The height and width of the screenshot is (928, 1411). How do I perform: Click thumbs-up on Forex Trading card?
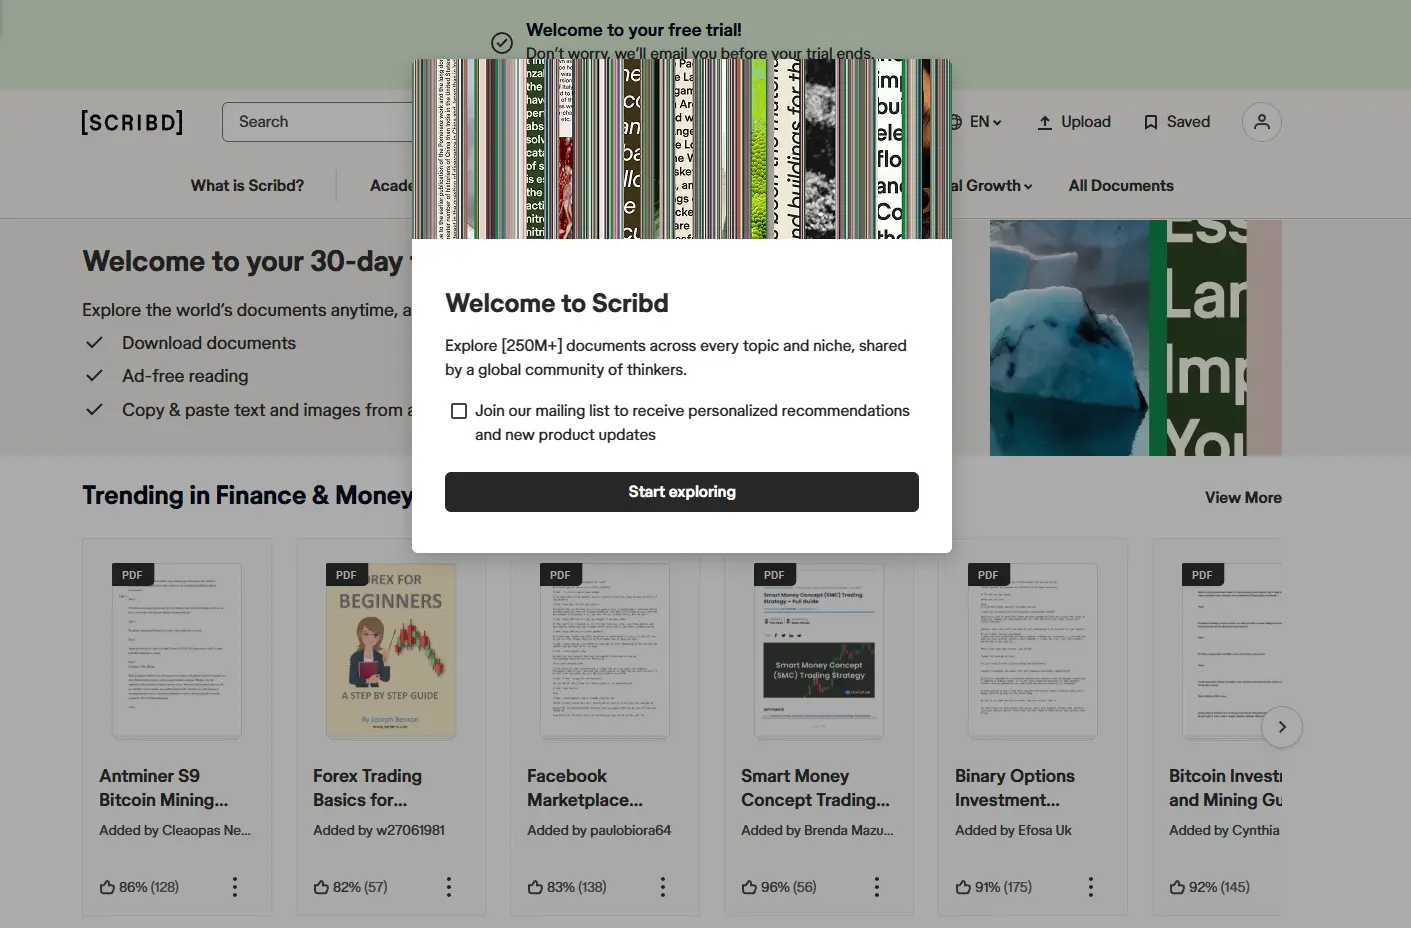[x=321, y=887]
